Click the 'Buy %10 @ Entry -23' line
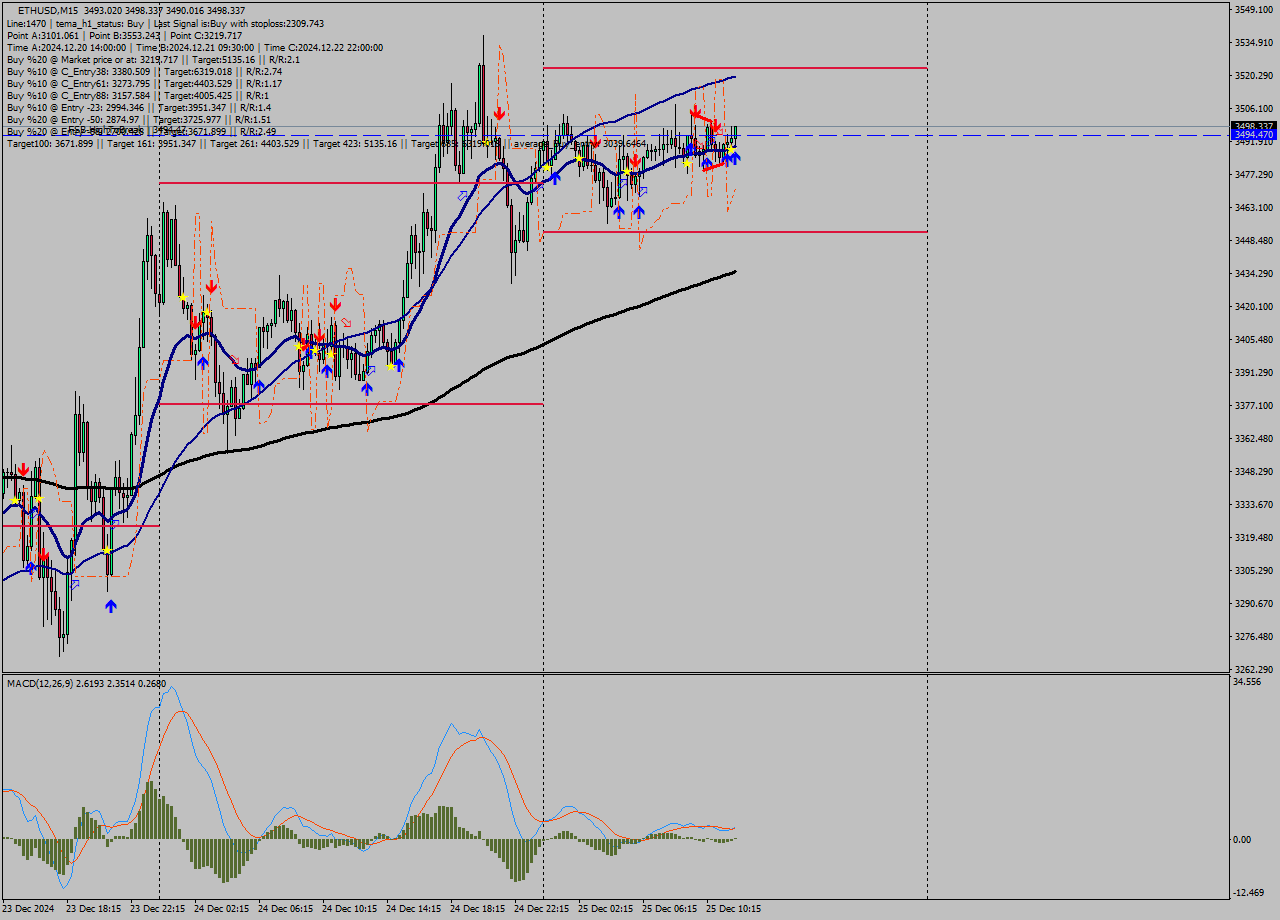1280x920 pixels. (x=139, y=107)
